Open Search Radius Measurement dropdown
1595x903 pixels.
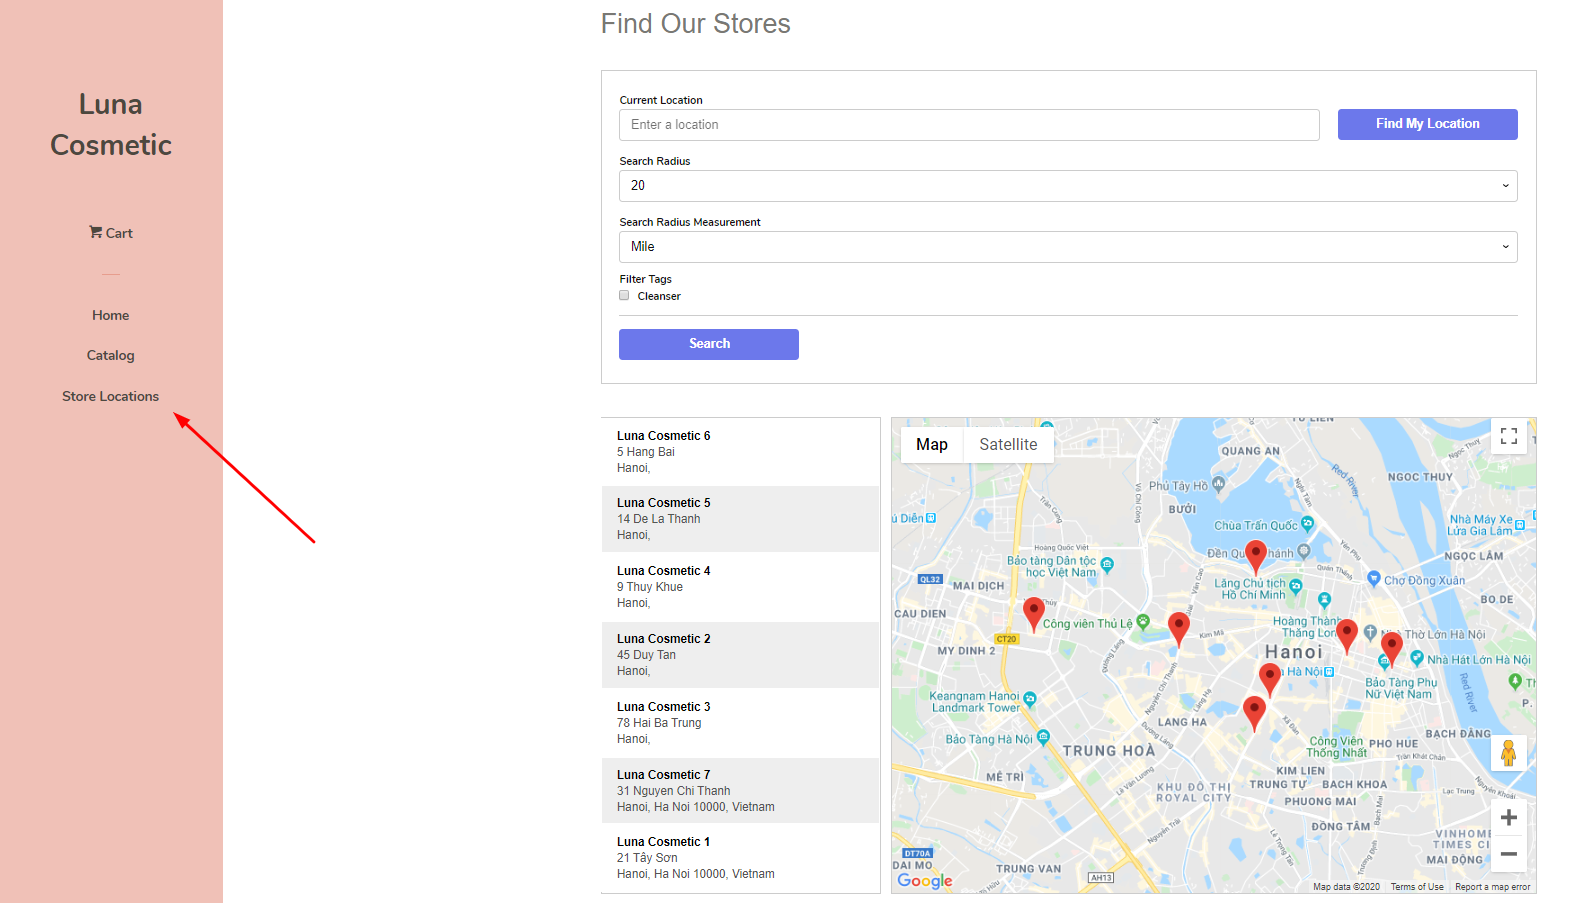1068,247
